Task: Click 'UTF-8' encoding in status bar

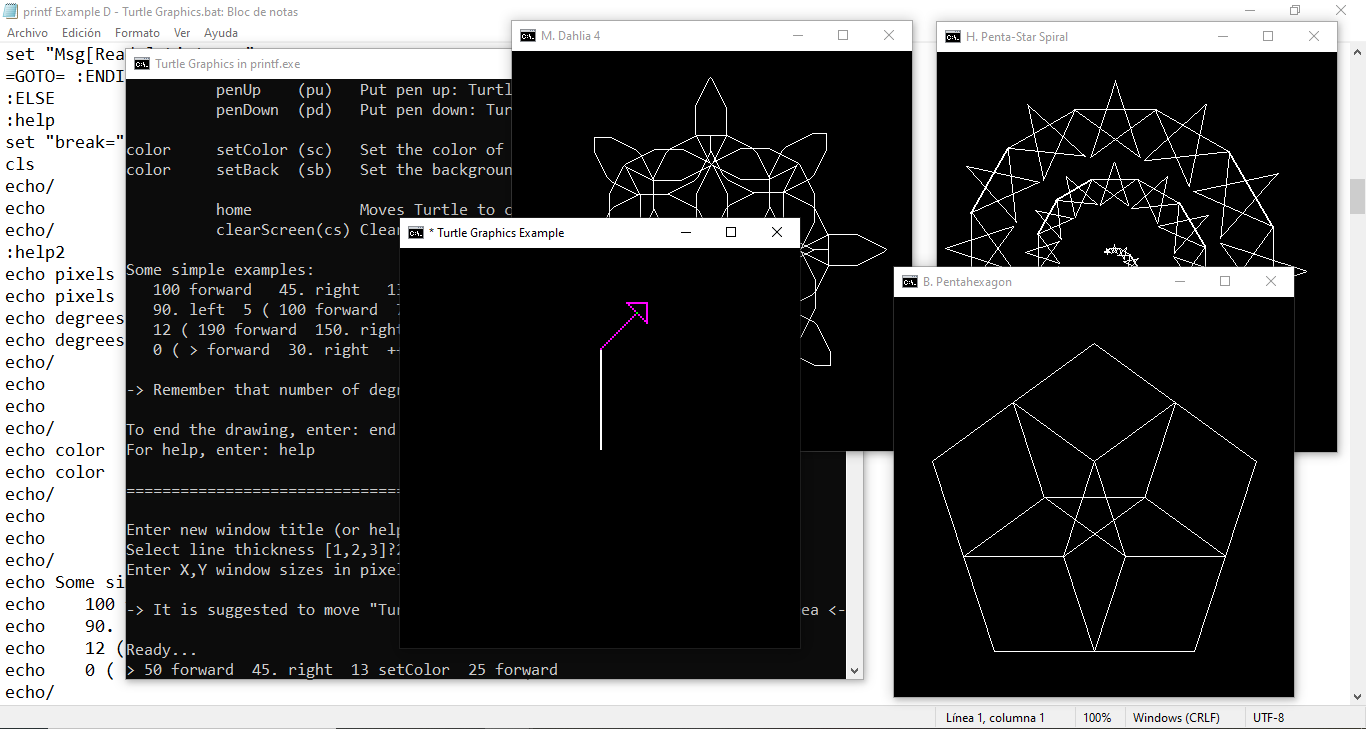Action: pos(1268,717)
